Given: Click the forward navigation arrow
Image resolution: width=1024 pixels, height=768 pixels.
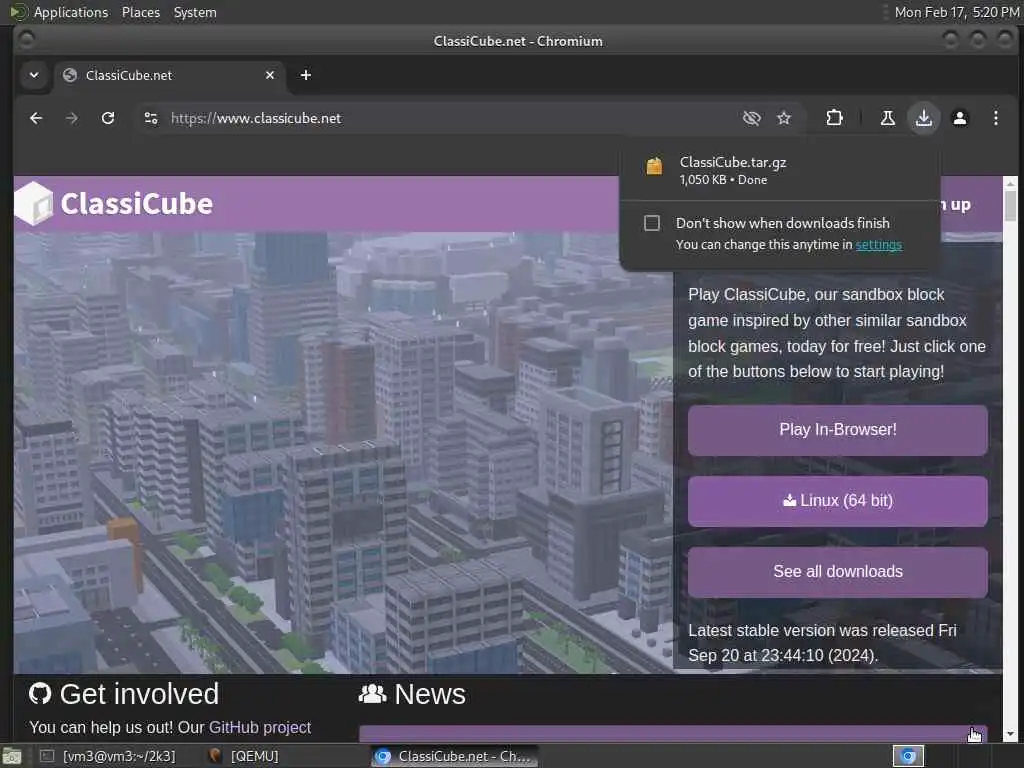Looking at the screenshot, I should (72, 118).
